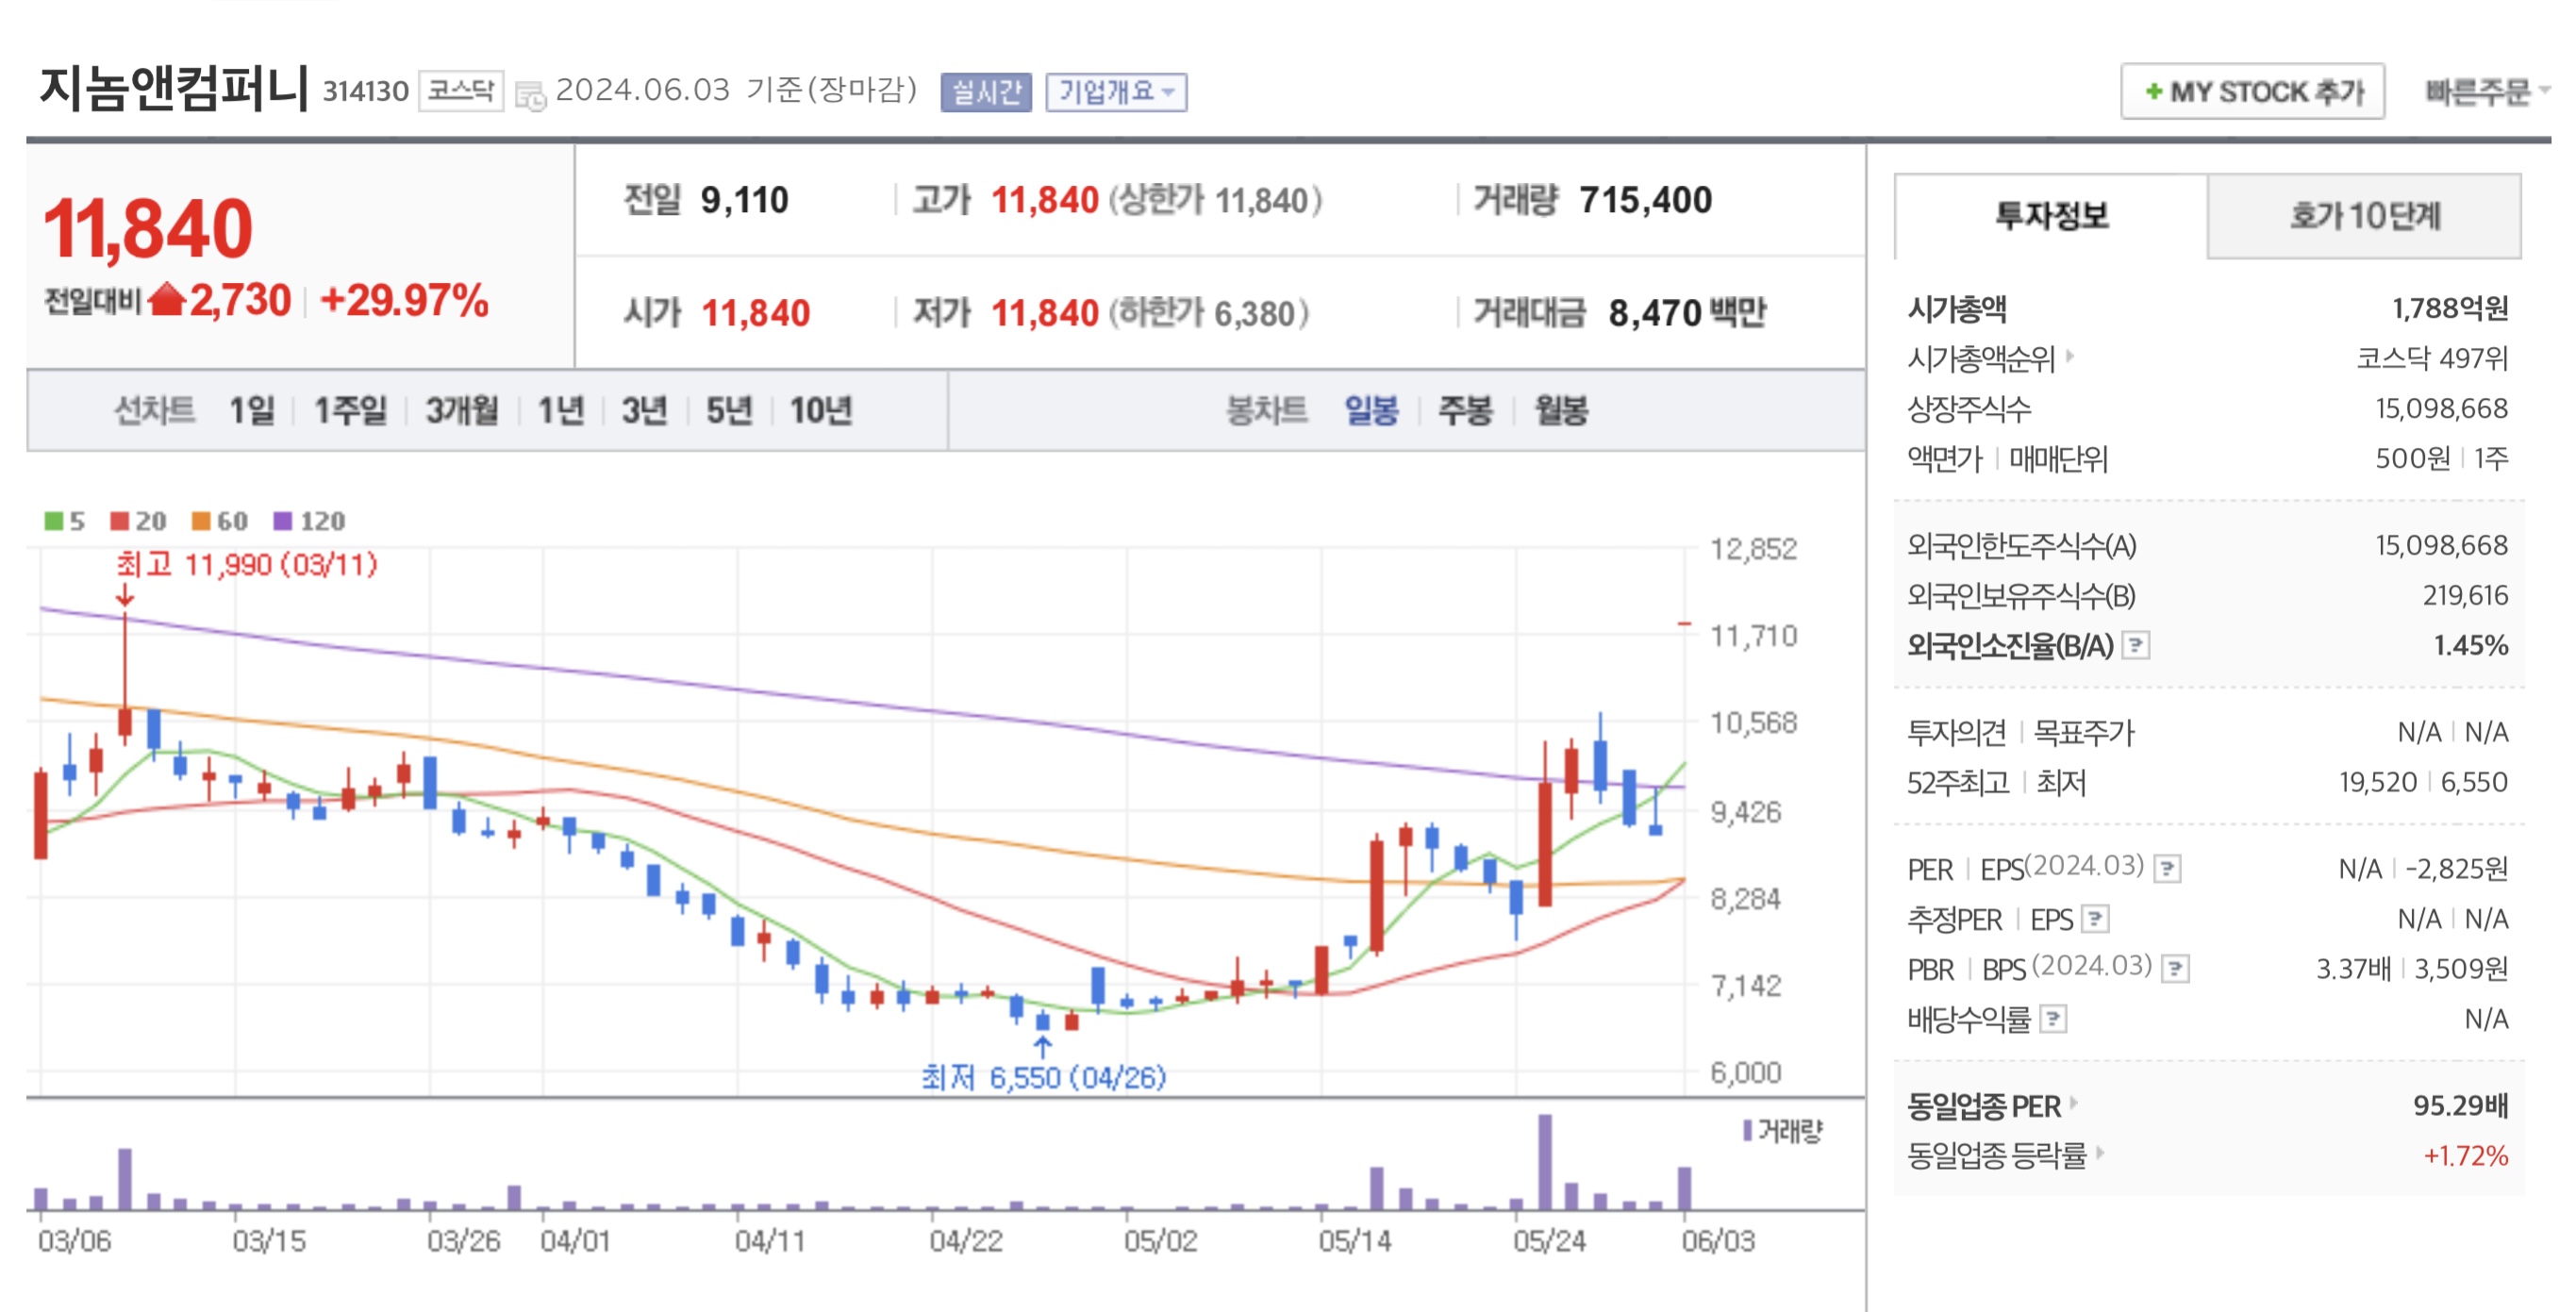
Task: Click purple 120-day moving average legend swatch
Action: pyautogui.click(x=283, y=521)
